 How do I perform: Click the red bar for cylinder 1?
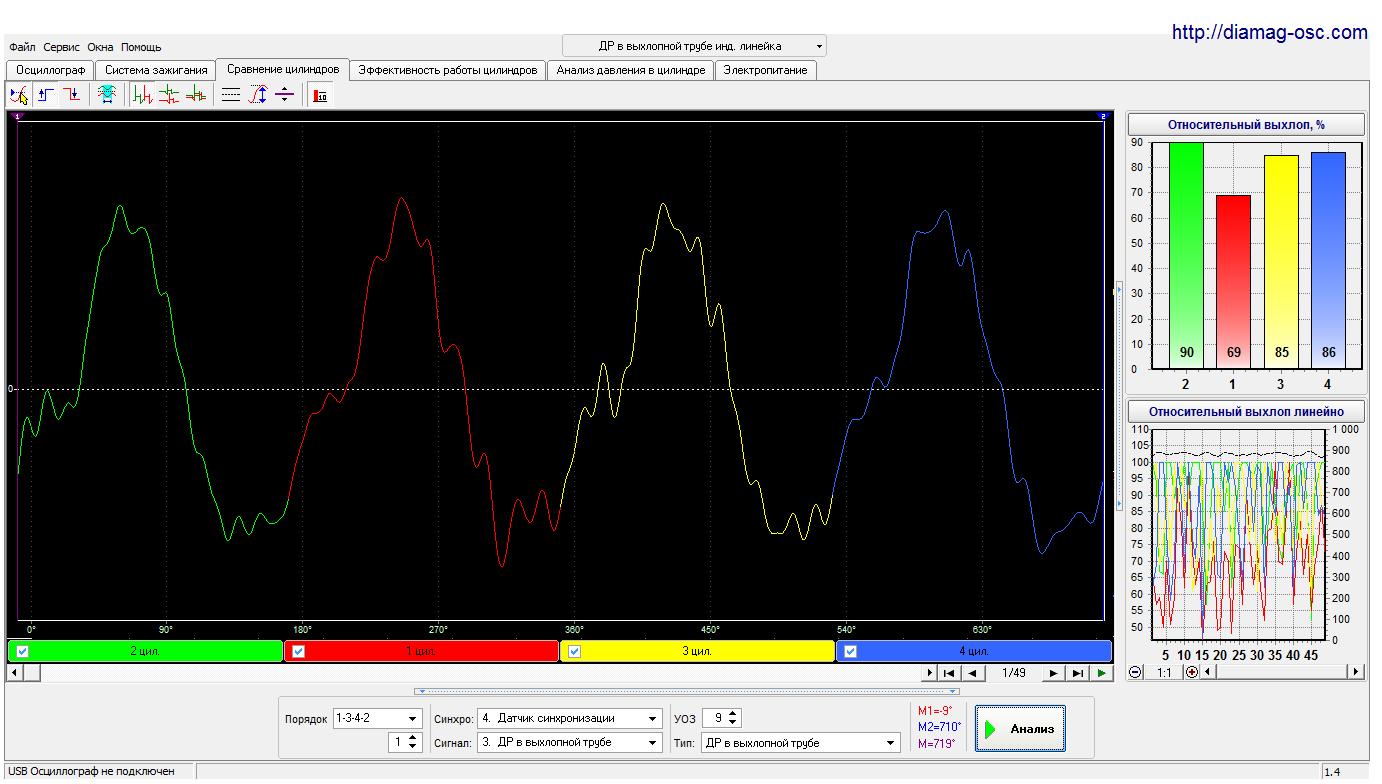pyautogui.click(x=1233, y=282)
